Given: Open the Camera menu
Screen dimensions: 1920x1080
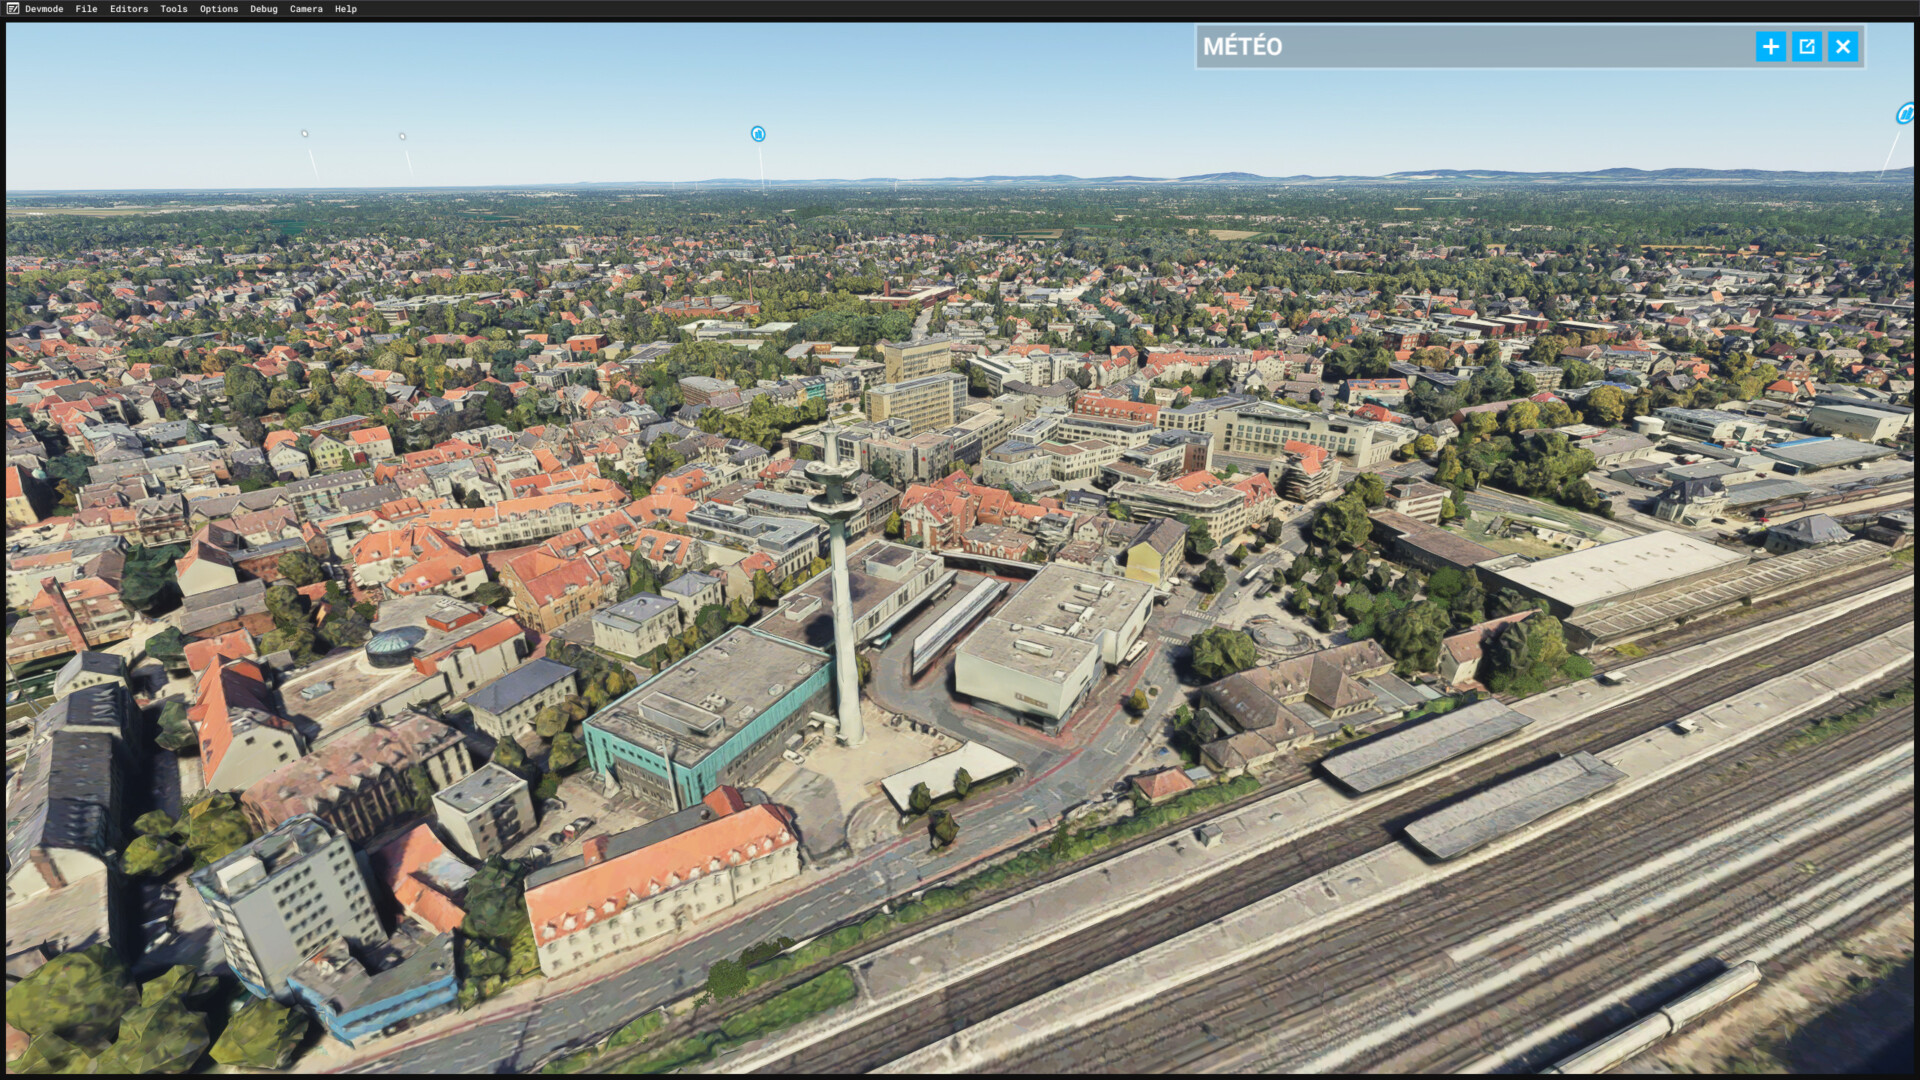Looking at the screenshot, I should (x=306, y=9).
